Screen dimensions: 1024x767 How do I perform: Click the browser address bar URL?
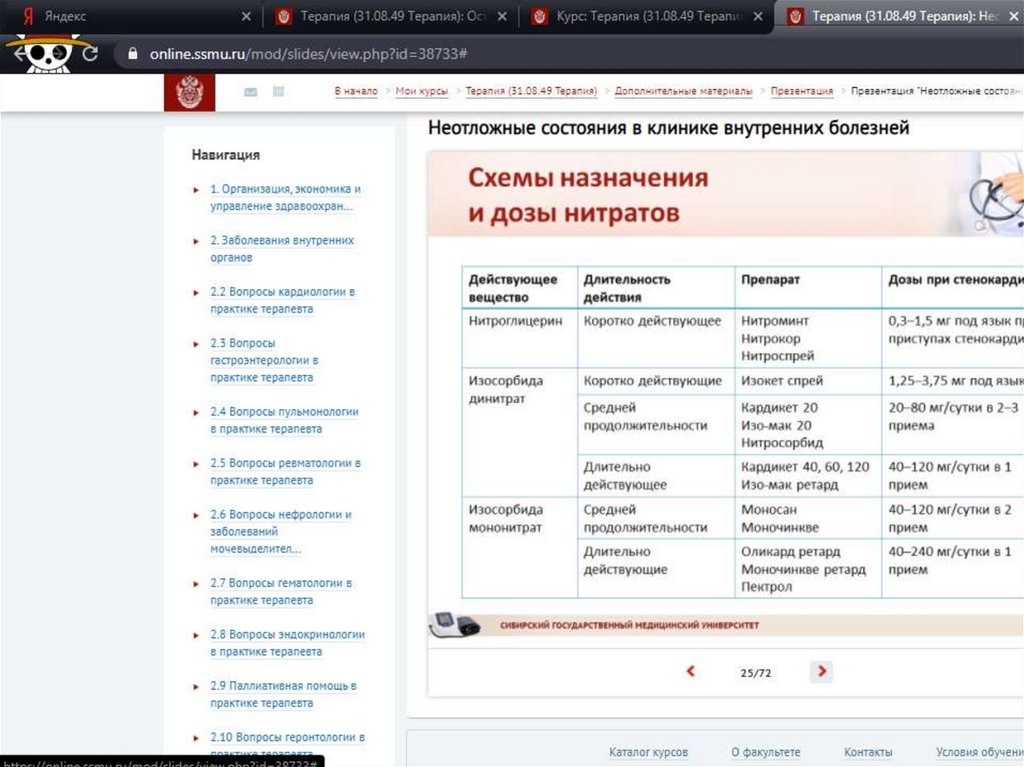coord(310,54)
